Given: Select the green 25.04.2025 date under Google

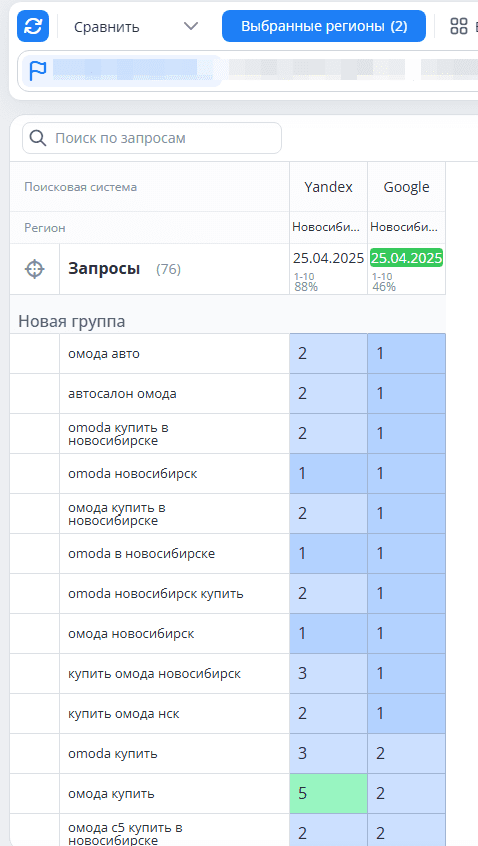Looking at the screenshot, I should 407,258.
